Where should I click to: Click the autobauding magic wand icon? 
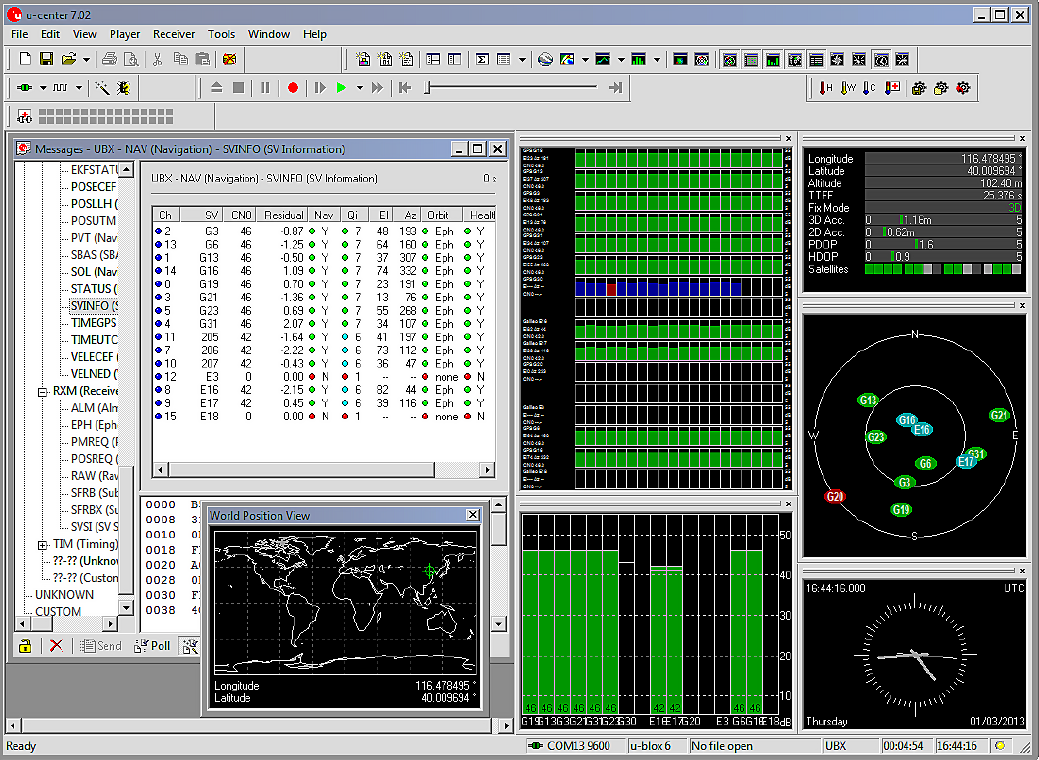pos(102,88)
